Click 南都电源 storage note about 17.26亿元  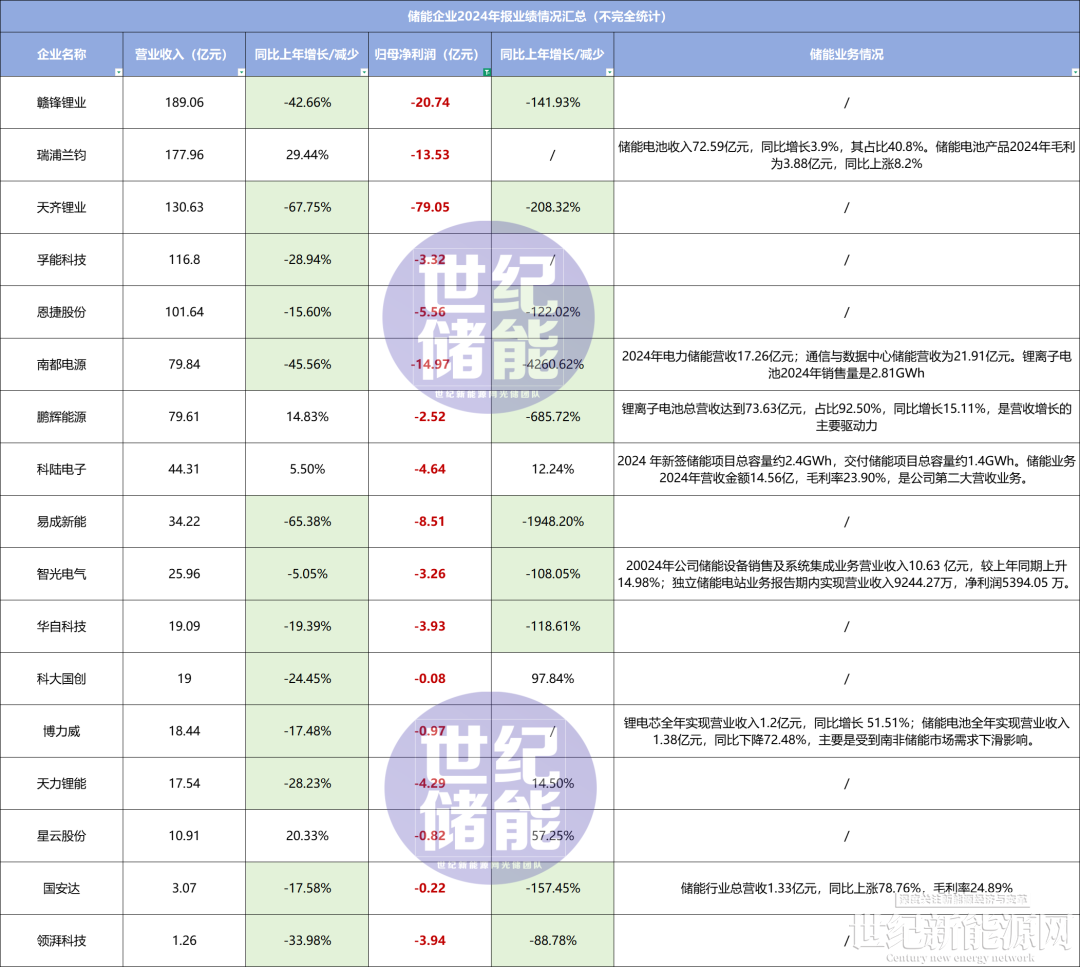click(x=847, y=364)
